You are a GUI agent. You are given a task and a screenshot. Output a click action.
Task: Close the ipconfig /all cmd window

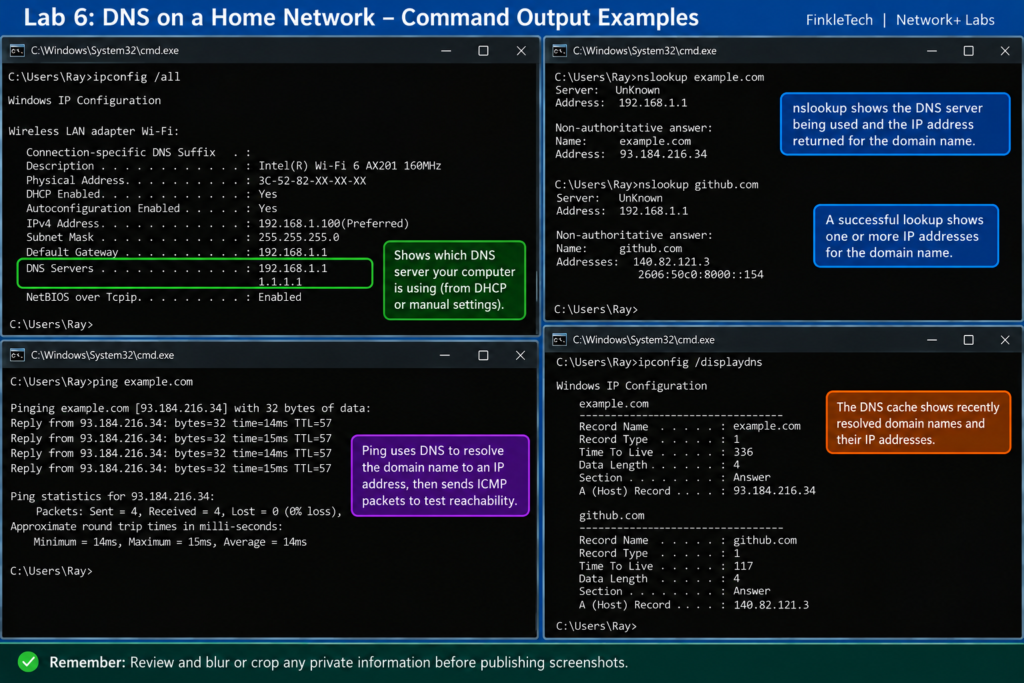[521, 50]
